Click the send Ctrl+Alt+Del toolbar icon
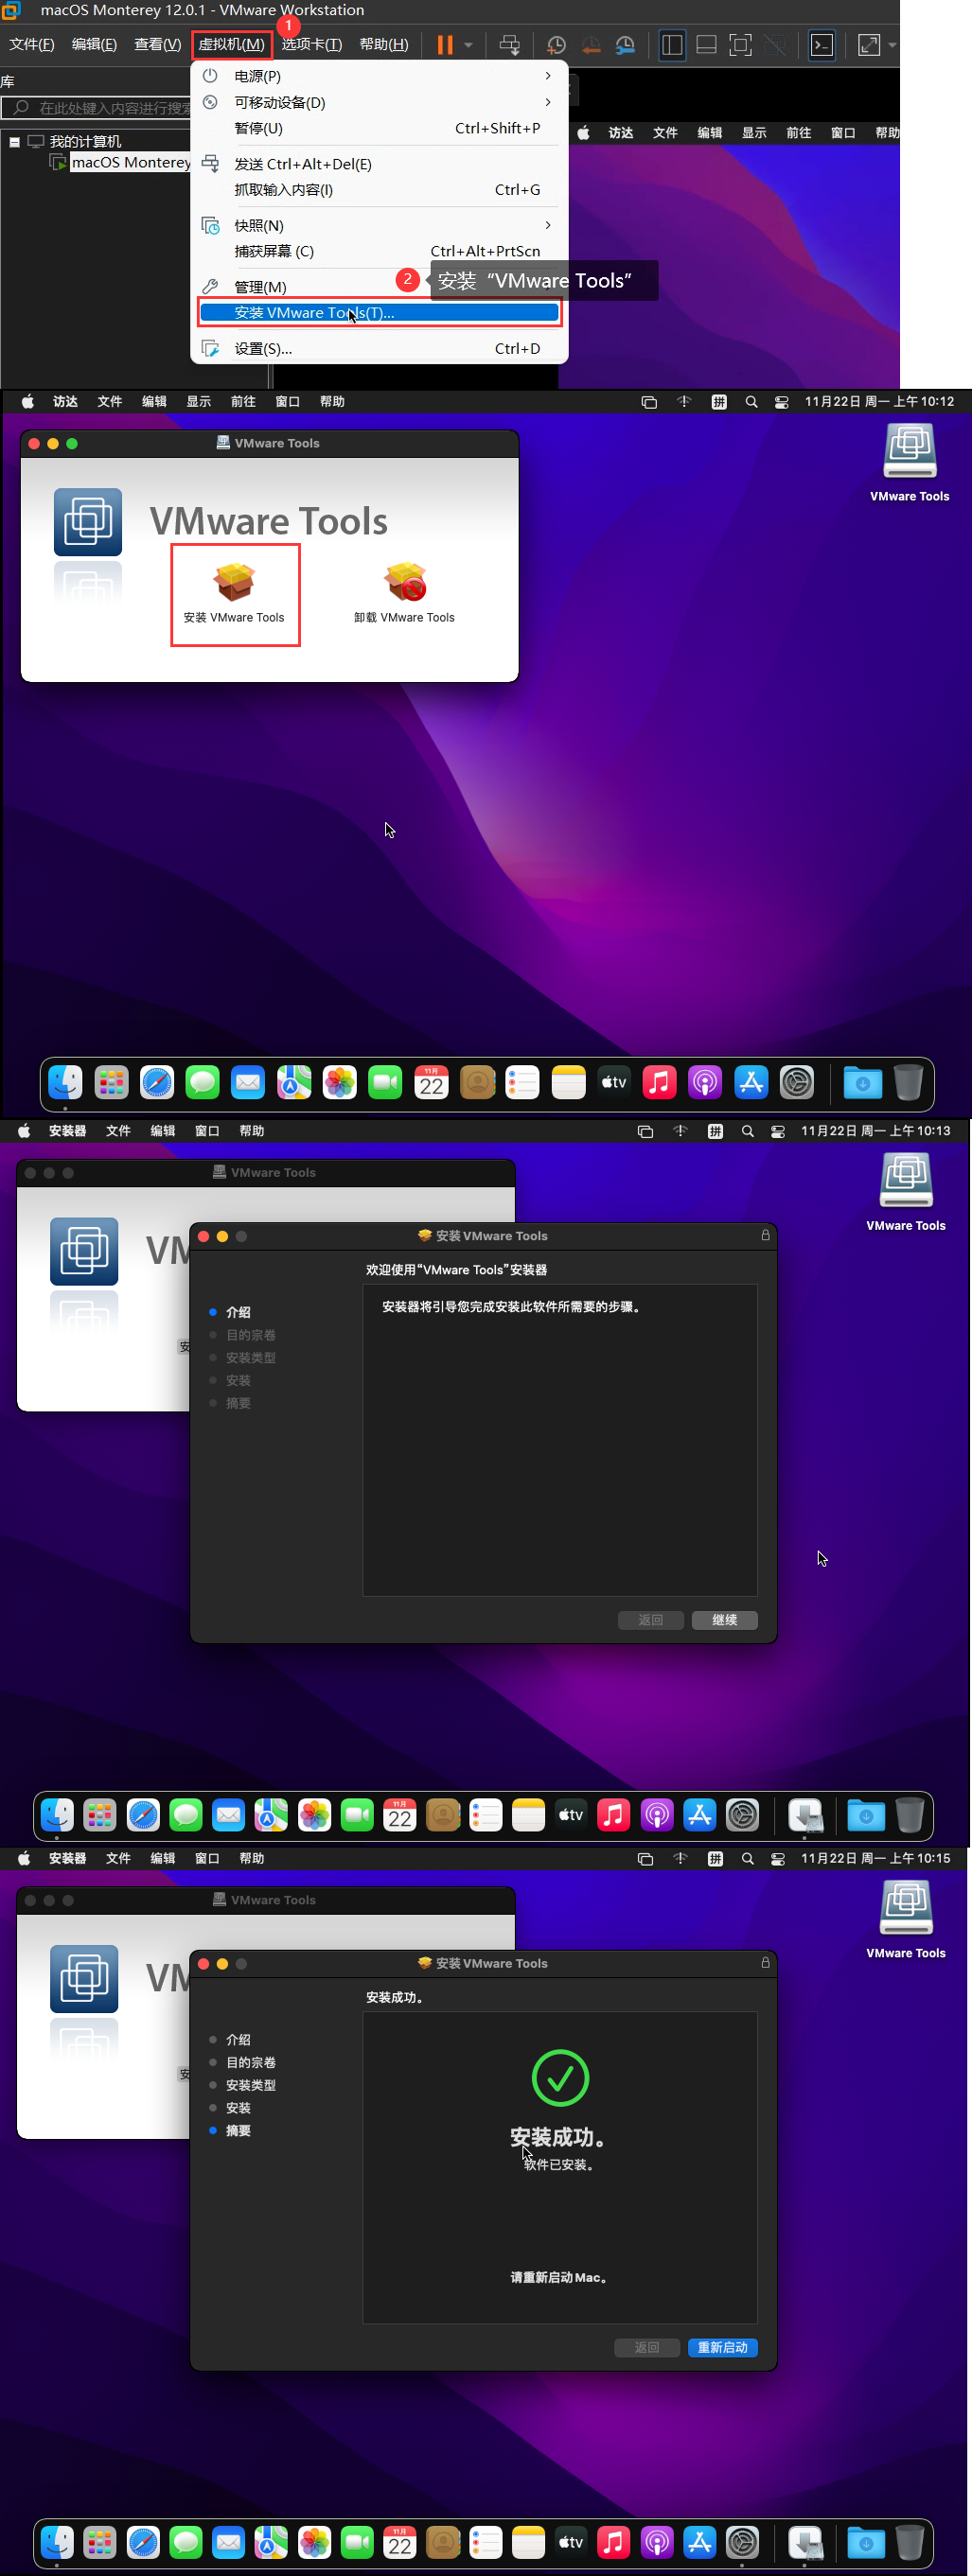The width and height of the screenshot is (972, 2576). tap(509, 44)
